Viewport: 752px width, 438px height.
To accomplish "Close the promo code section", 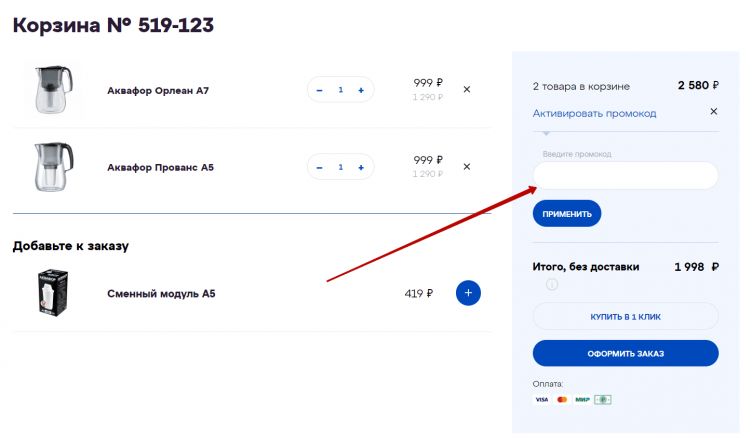I will click(x=713, y=112).
